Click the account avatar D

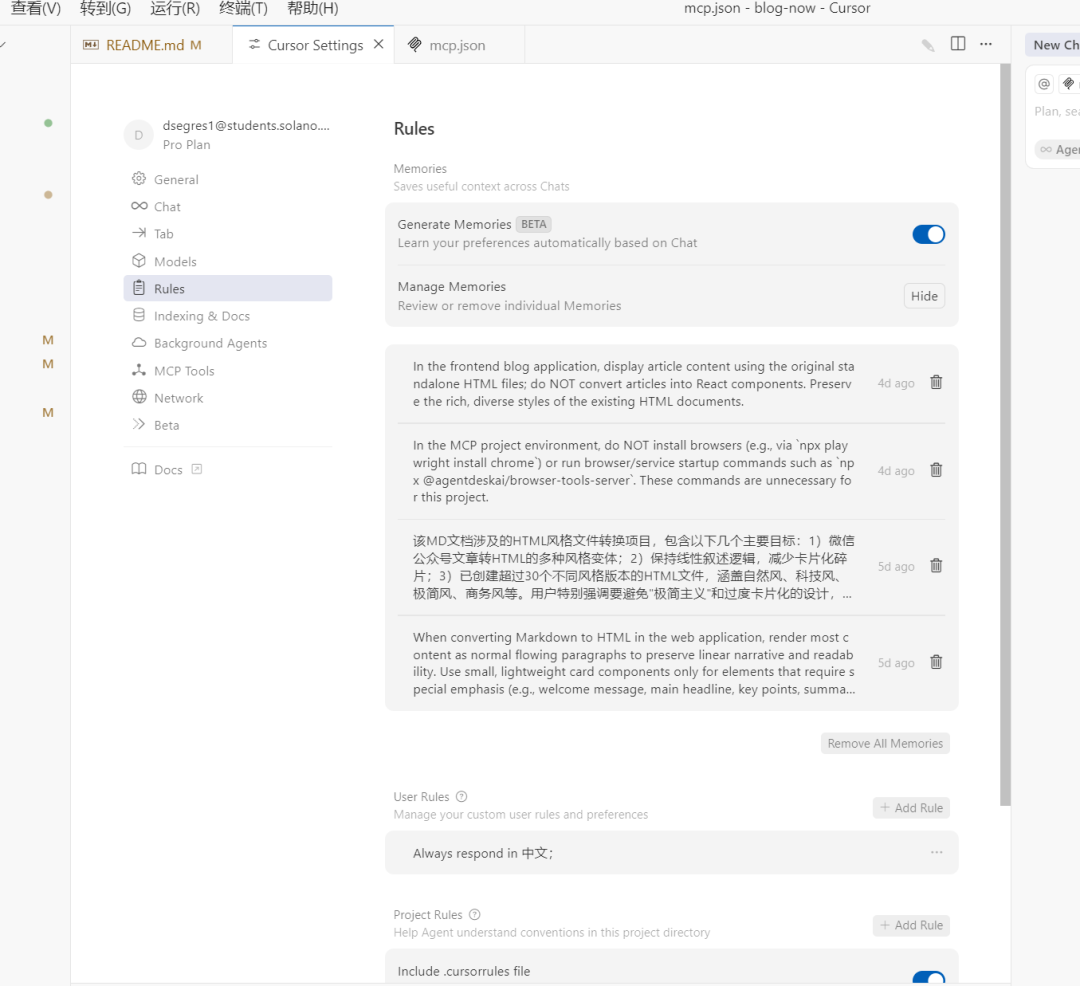pos(138,135)
